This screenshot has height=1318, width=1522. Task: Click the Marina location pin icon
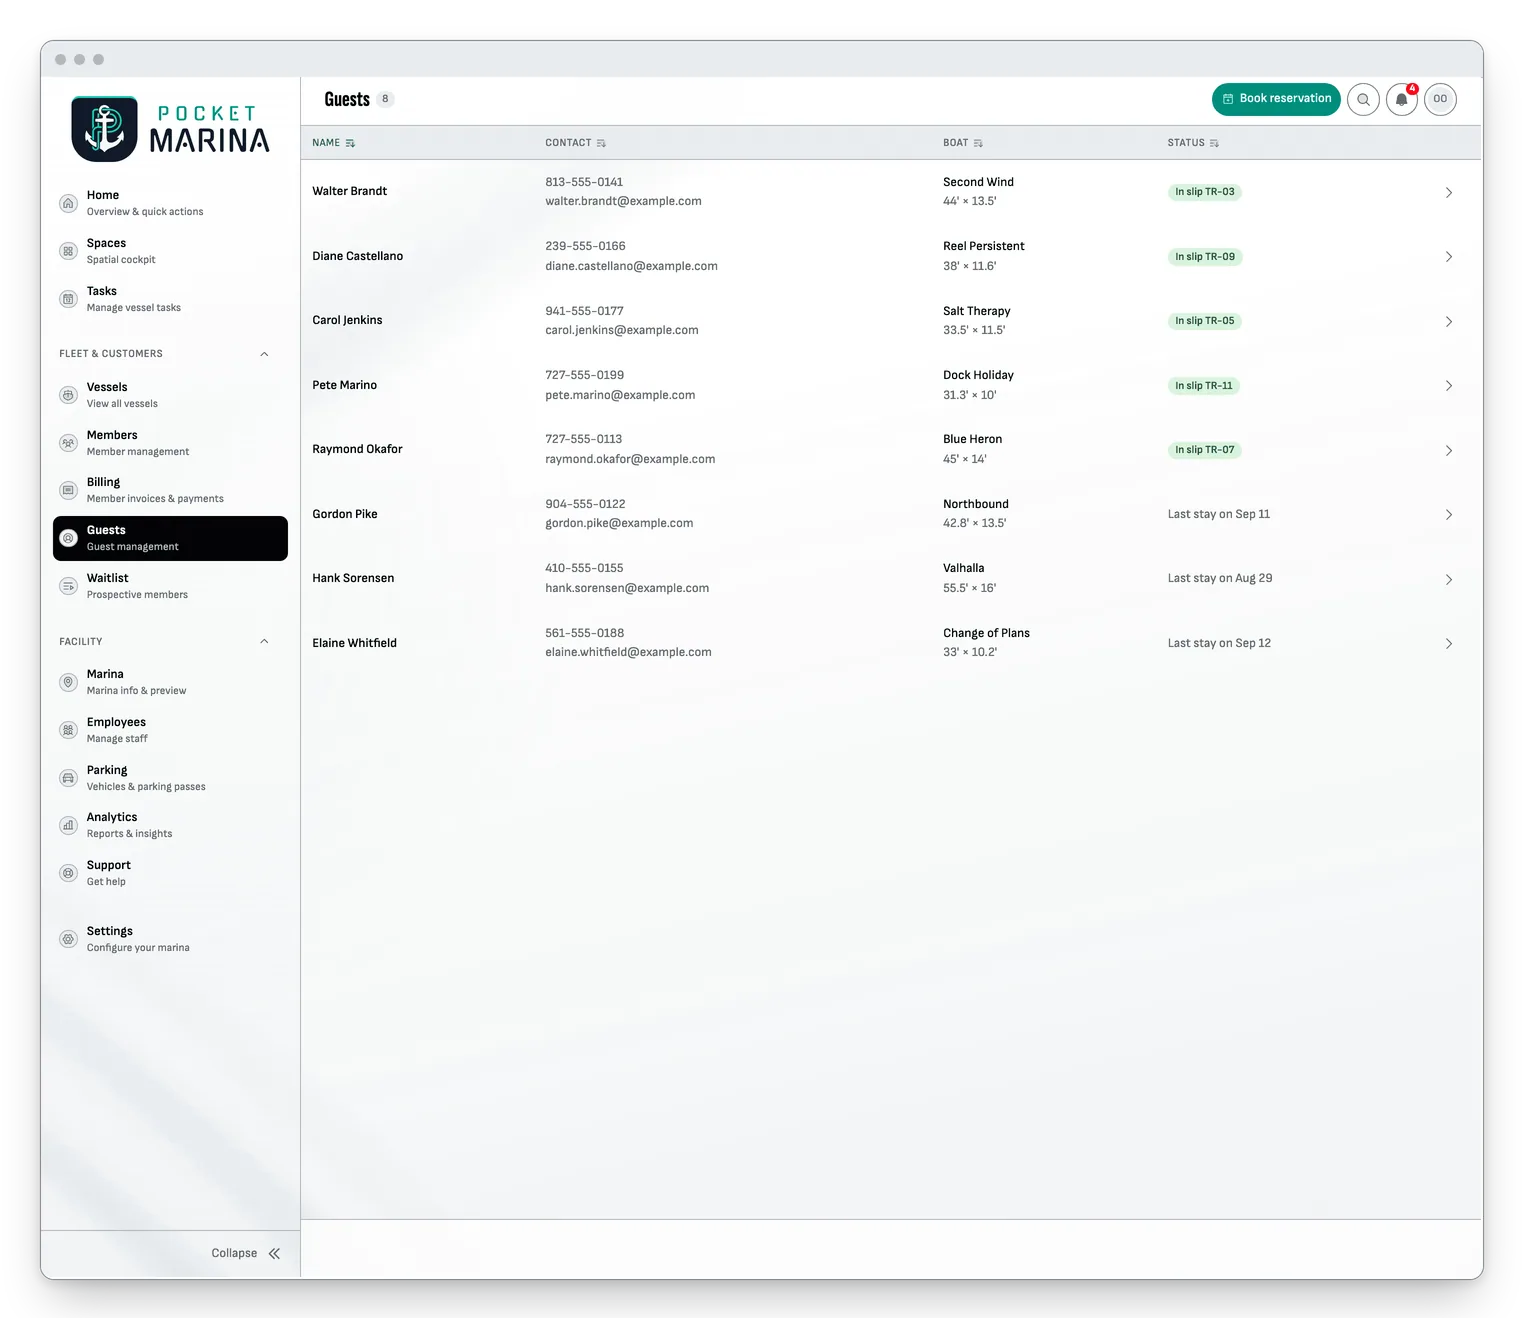(x=68, y=682)
